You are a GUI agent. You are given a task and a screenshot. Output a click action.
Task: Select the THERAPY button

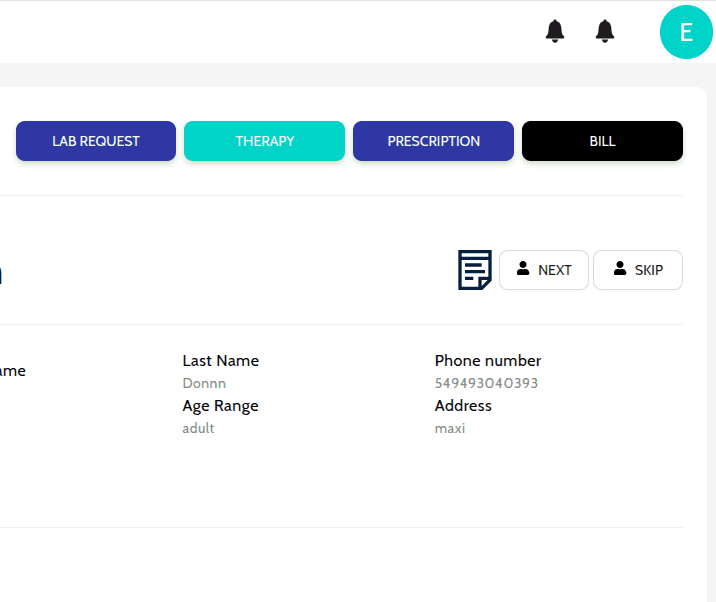(x=264, y=141)
